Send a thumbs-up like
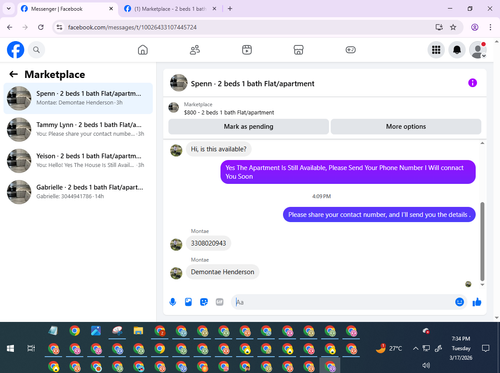 click(477, 302)
